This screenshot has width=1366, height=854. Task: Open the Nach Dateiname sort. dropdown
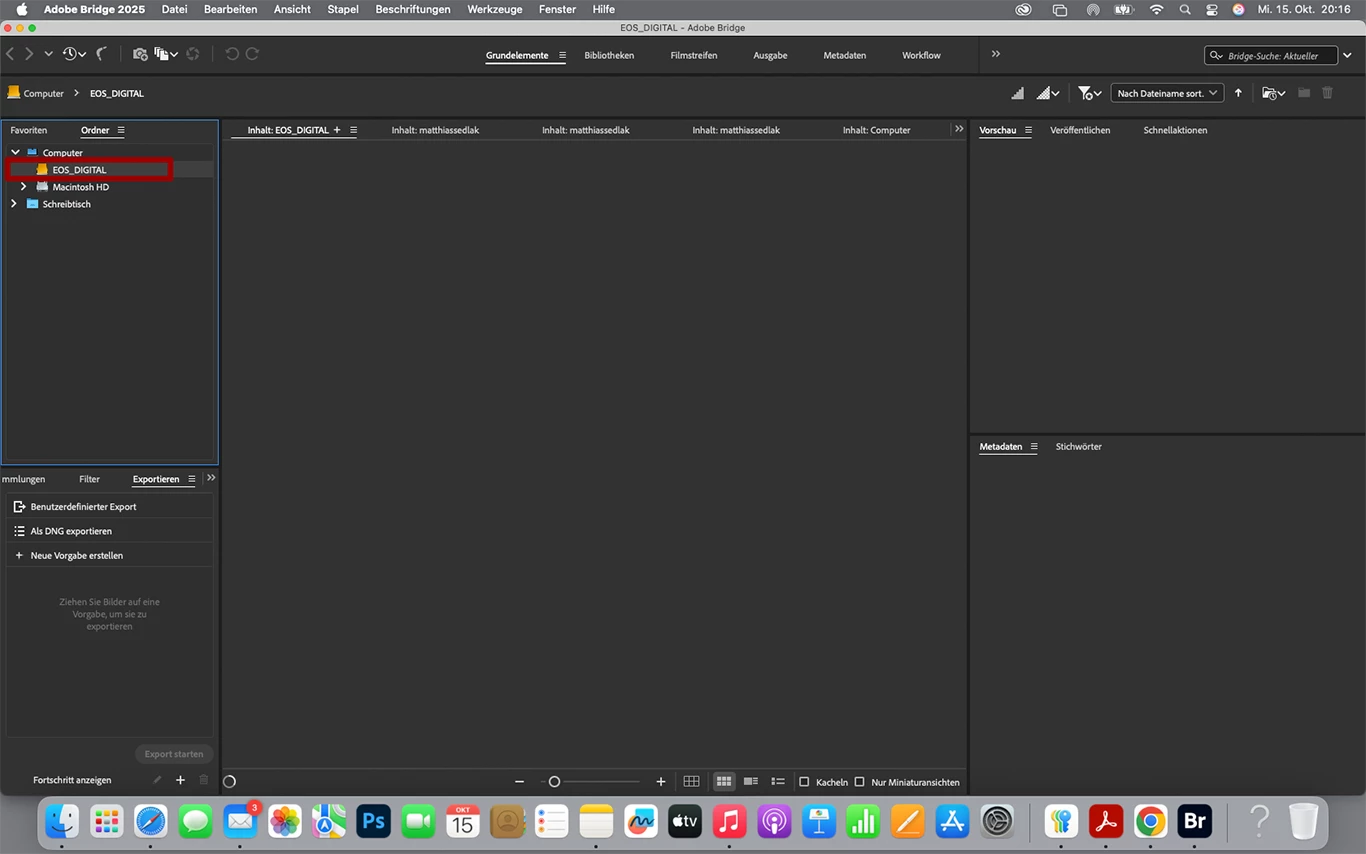(1167, 93)
